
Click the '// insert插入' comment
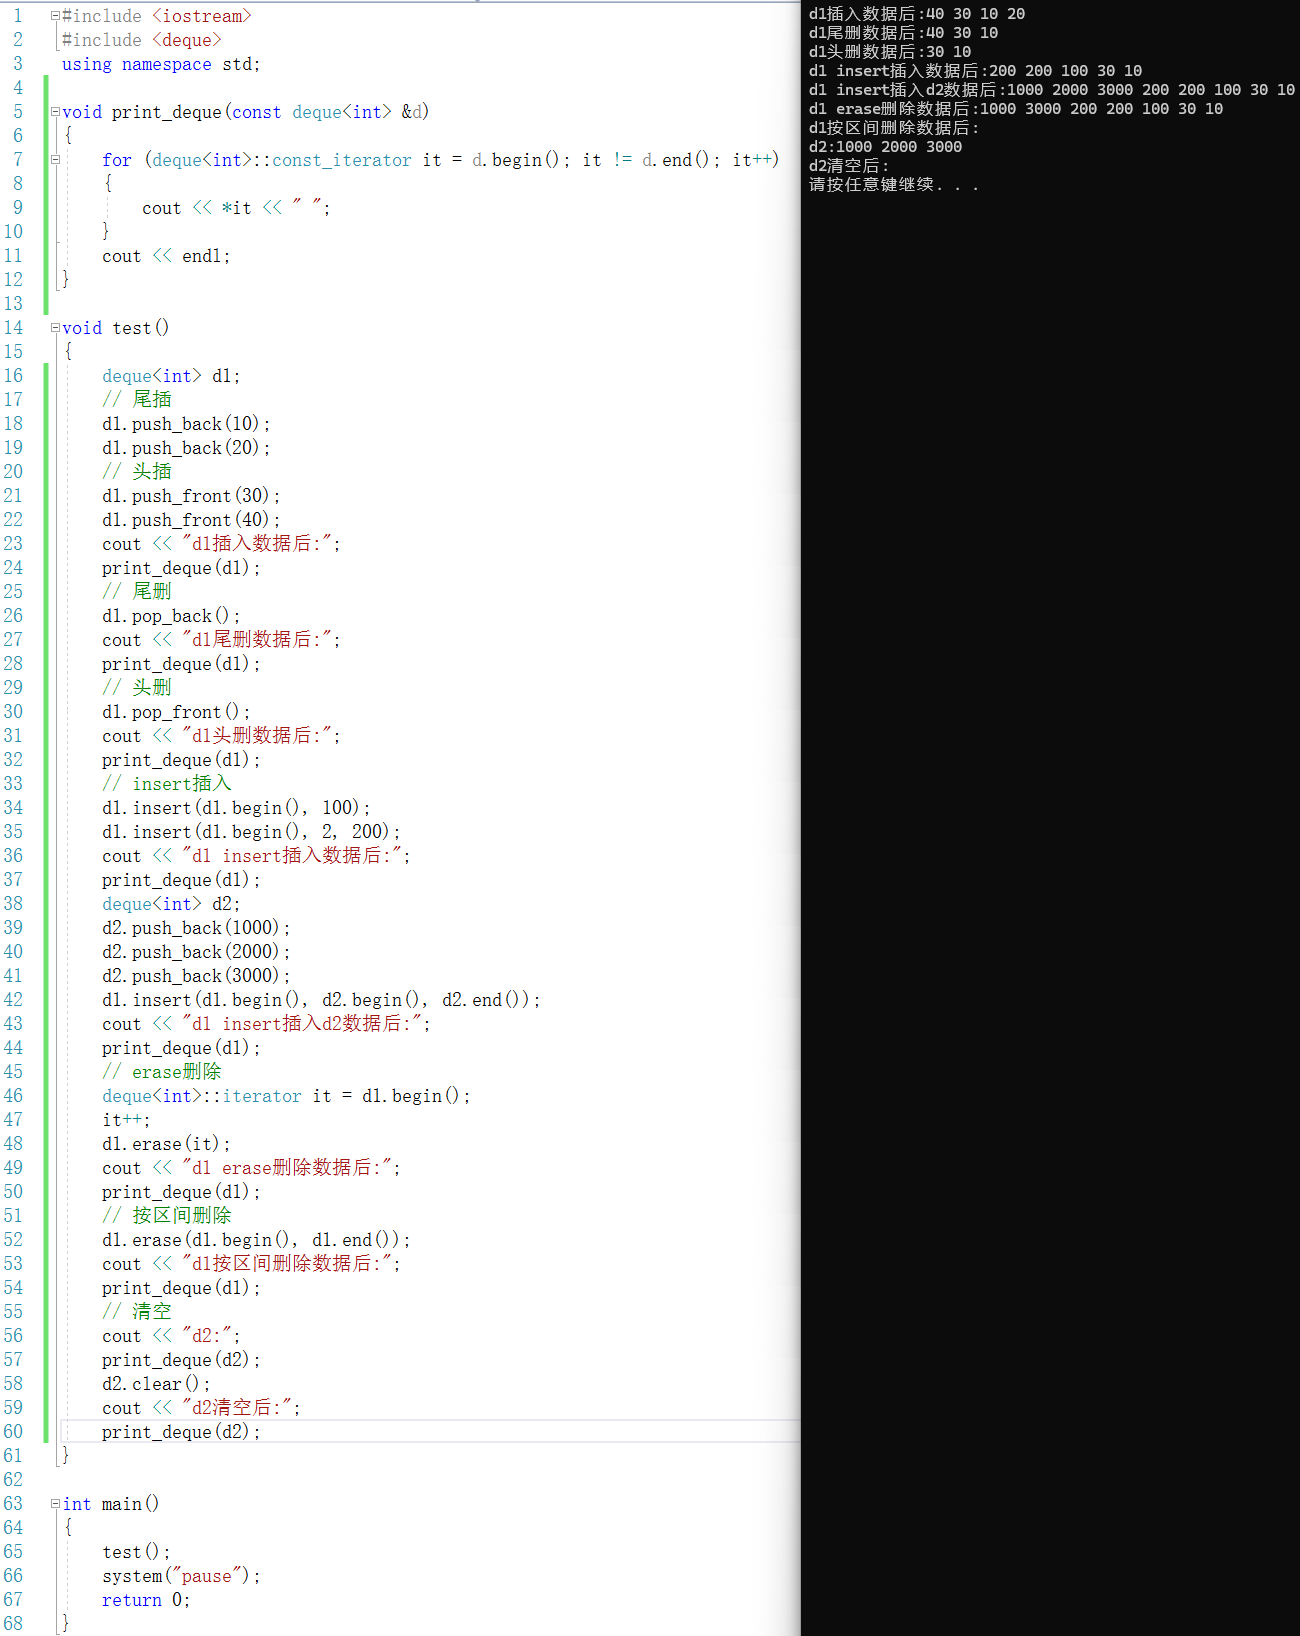167,784
